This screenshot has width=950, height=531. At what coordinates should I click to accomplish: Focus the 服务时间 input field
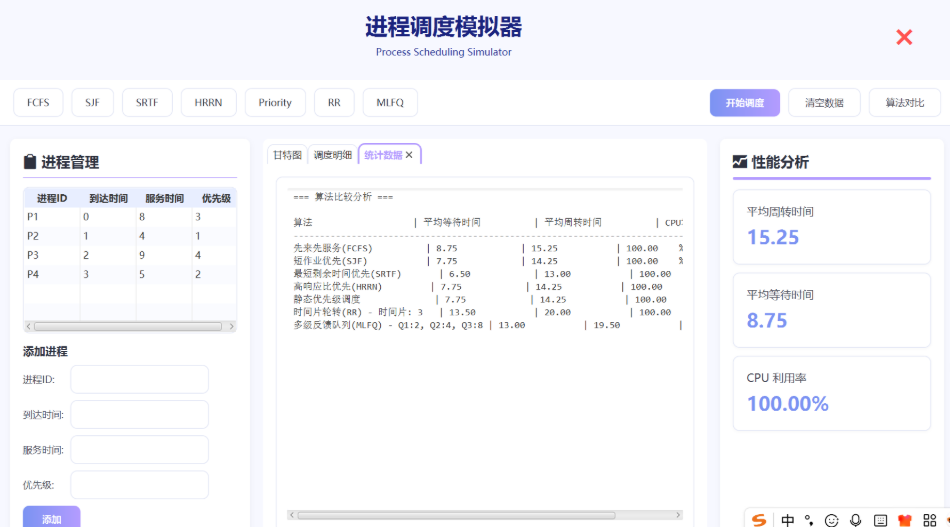tap(139, 450)
